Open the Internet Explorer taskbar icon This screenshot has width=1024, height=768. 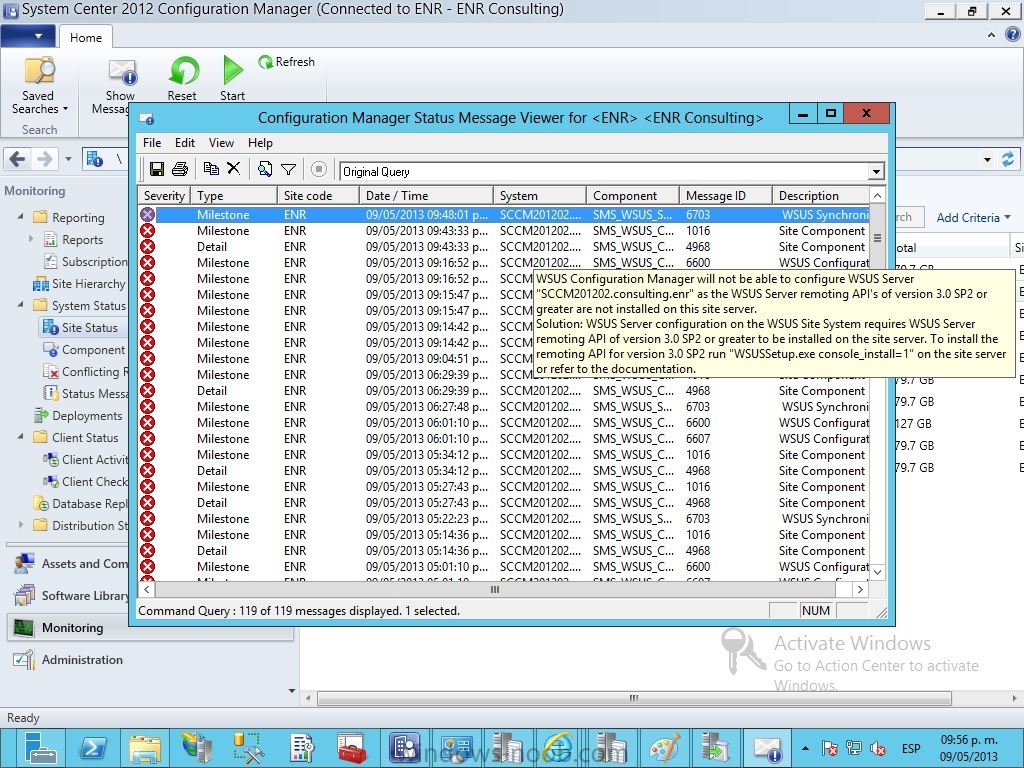point(556,748)
